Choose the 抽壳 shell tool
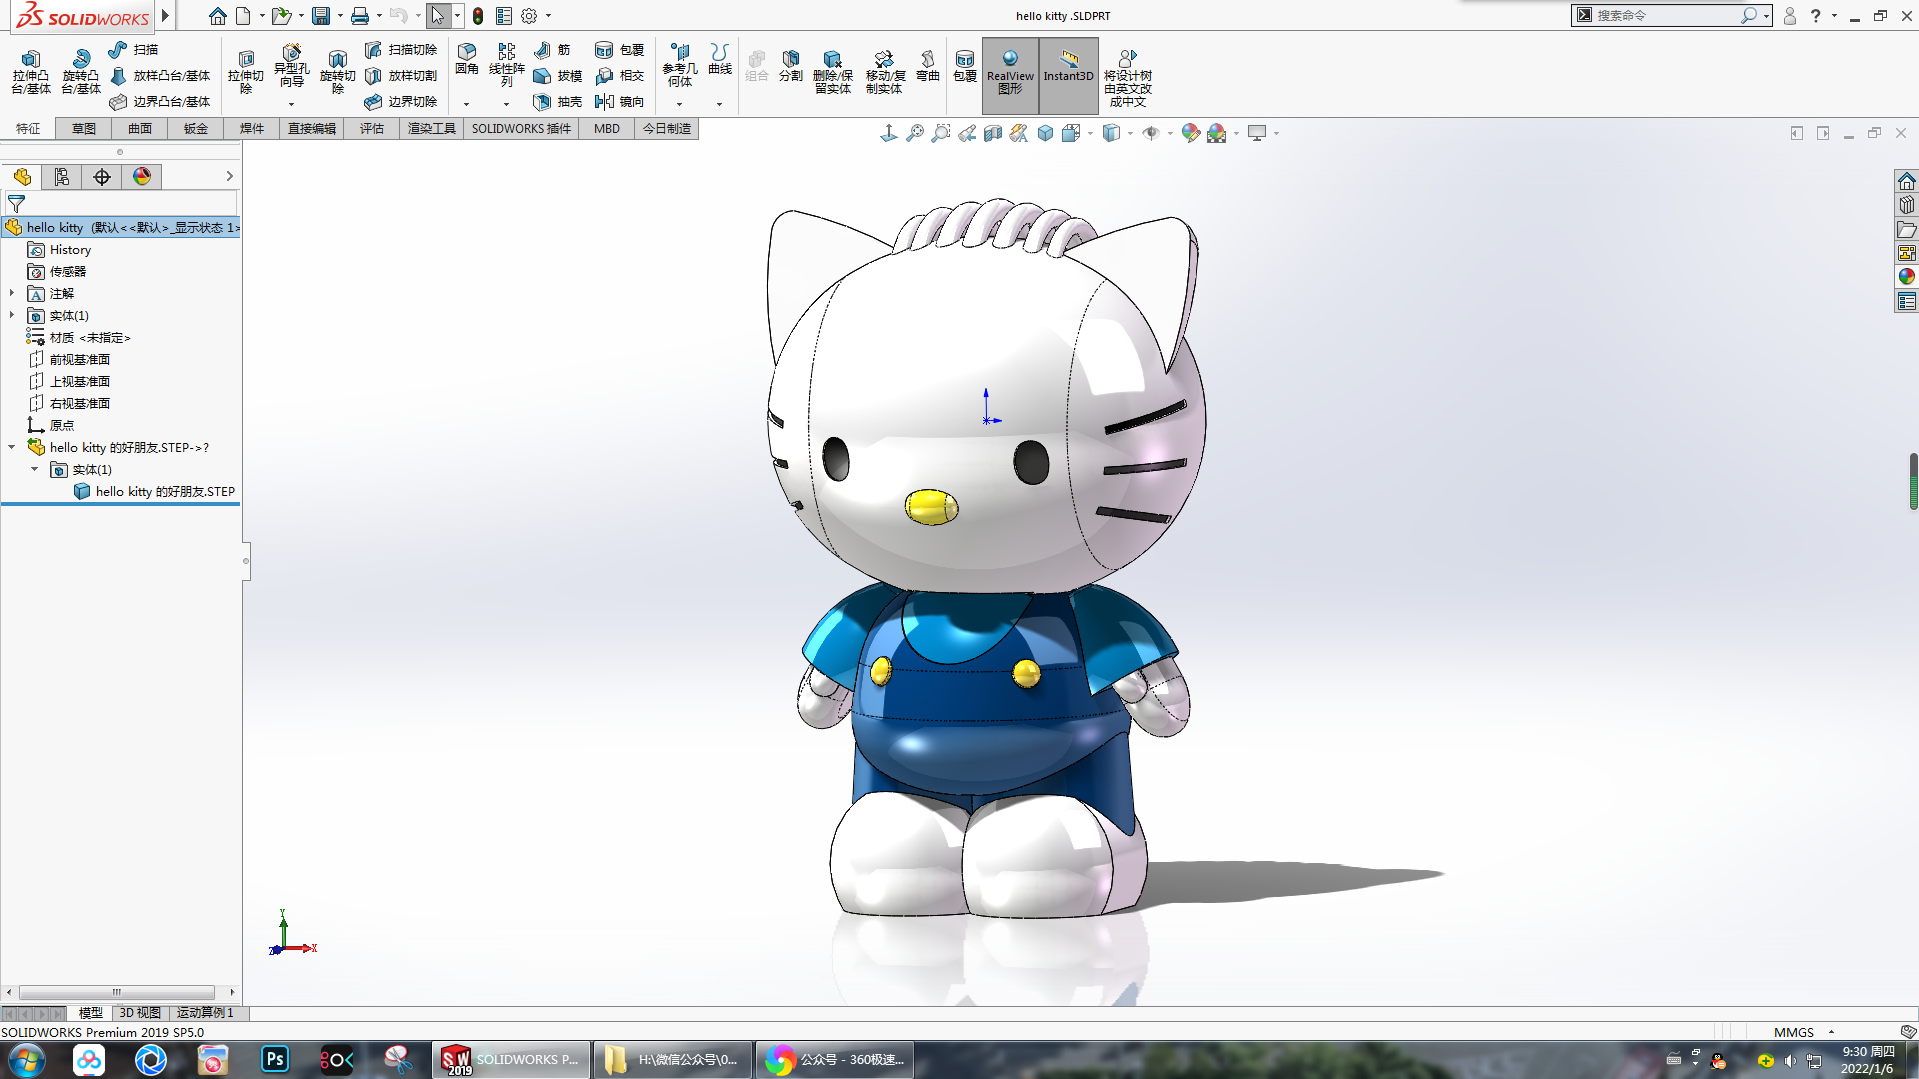Image resolution: width=1919 pixels, height=1079 pixels. coord(558,101)
